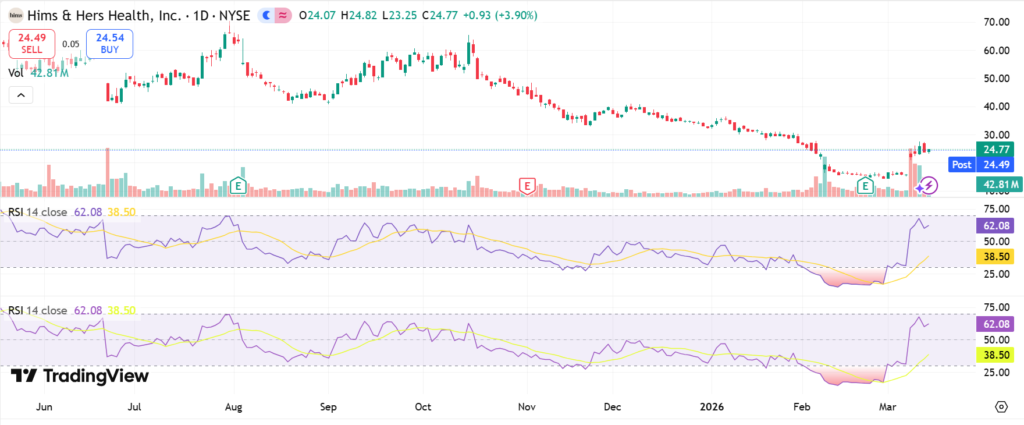1024x425 pixels.
Task: Click the Feb label on the time axis
Action: [x=801, y=407]
